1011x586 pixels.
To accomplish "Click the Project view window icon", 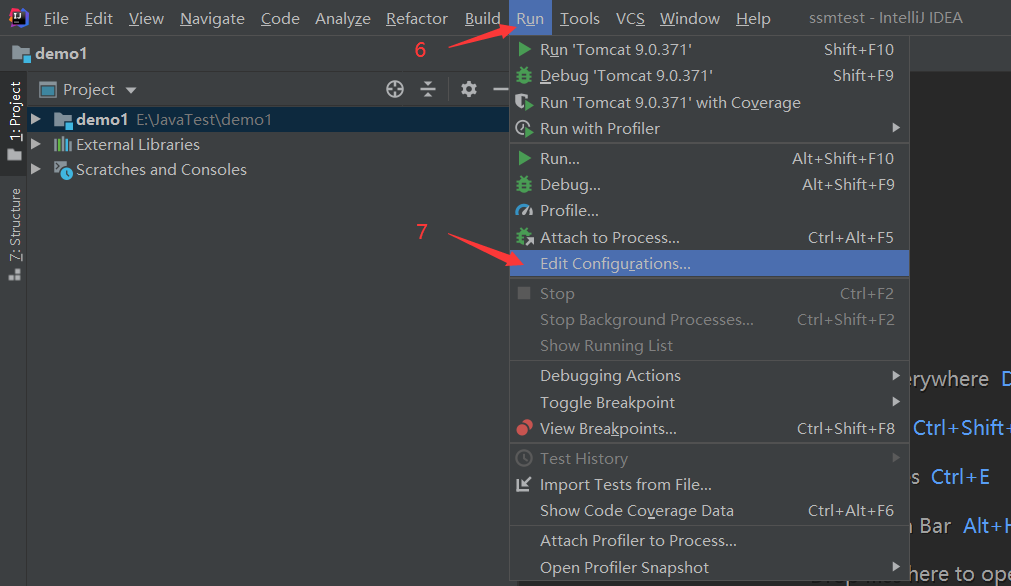I will pos(48,90).
